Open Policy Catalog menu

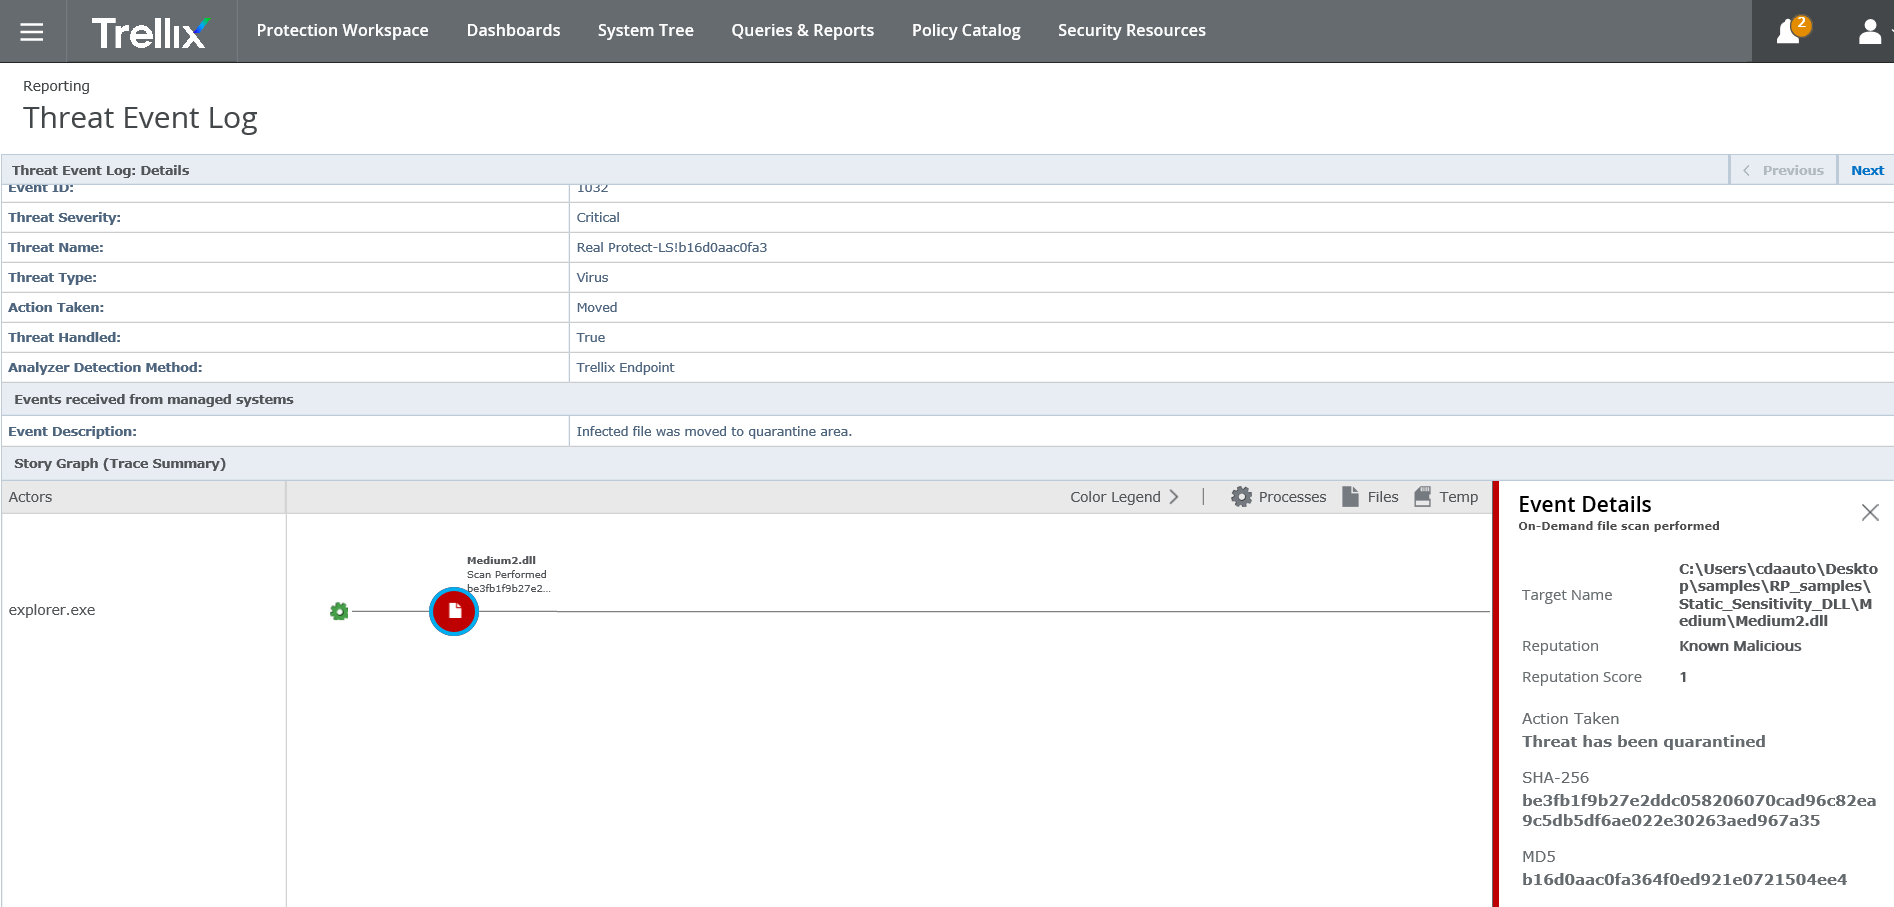pos(966,31)
